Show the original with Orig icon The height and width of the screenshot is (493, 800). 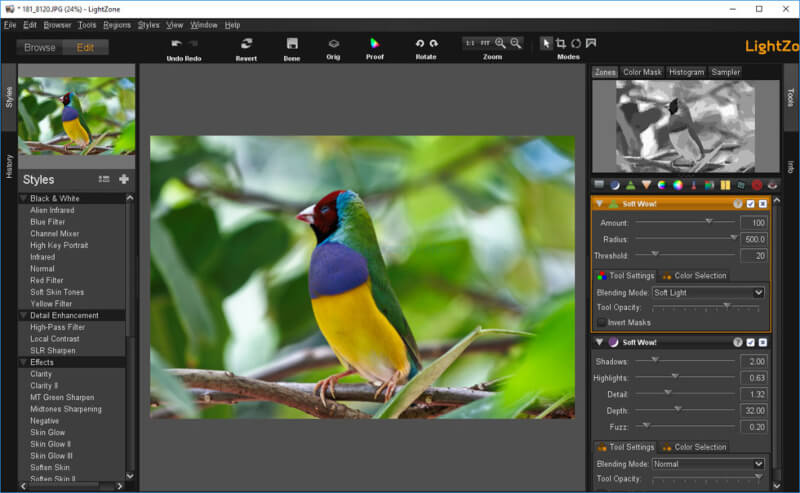[x=333, y=44]
